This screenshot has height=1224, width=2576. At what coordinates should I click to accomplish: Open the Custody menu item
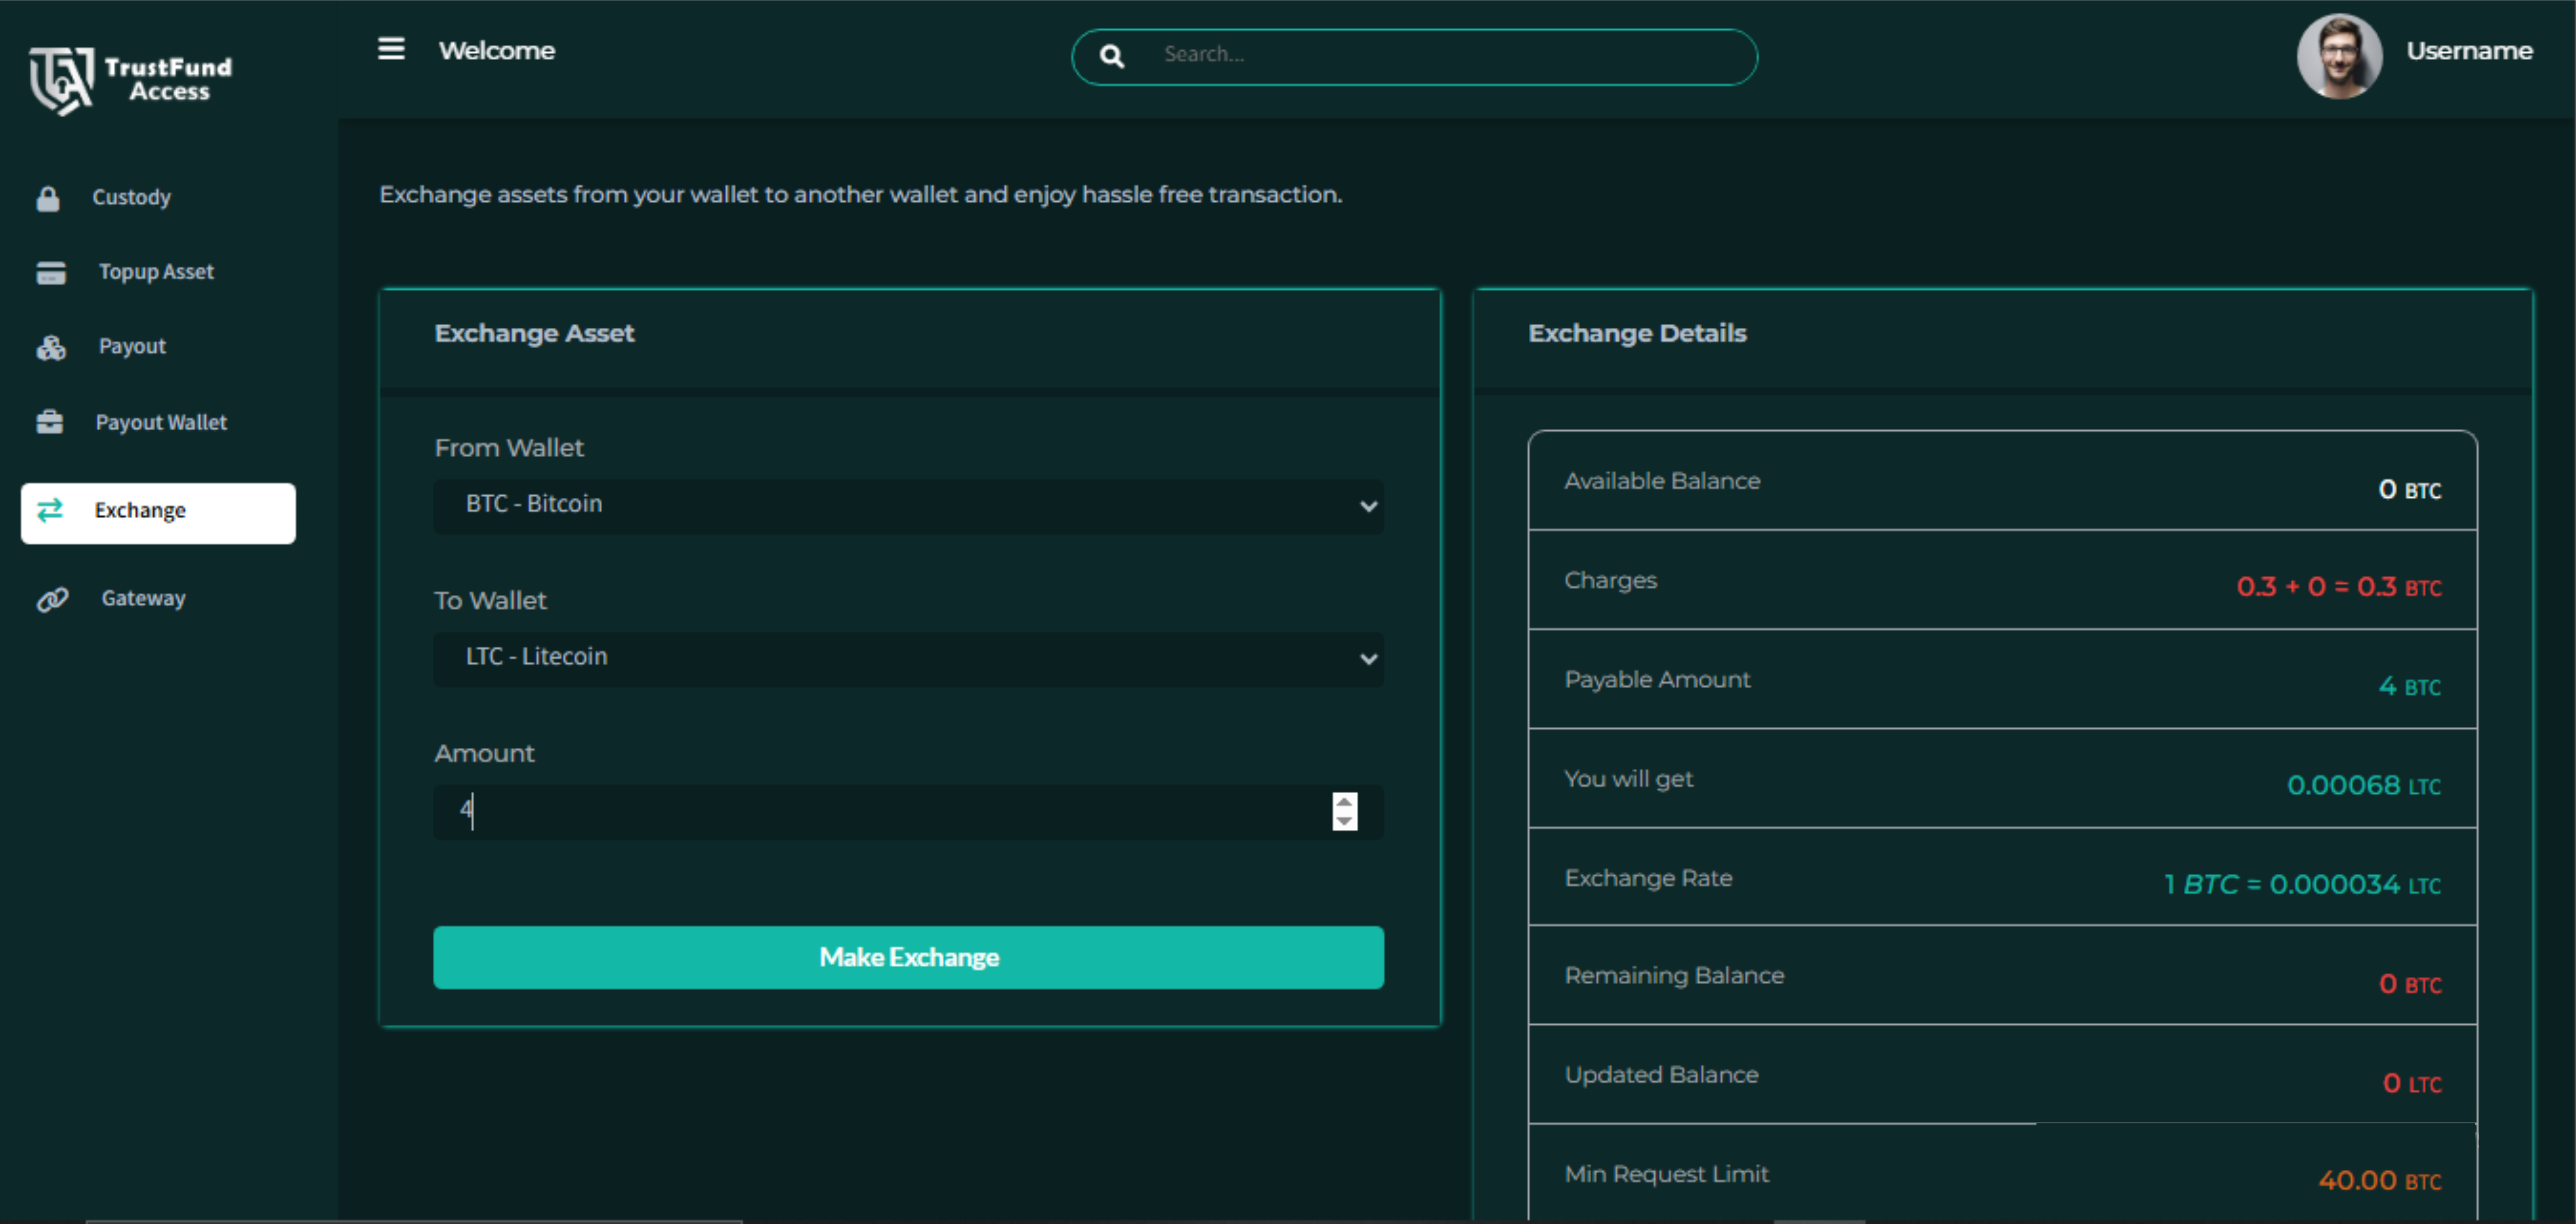(x=131, y=198)
